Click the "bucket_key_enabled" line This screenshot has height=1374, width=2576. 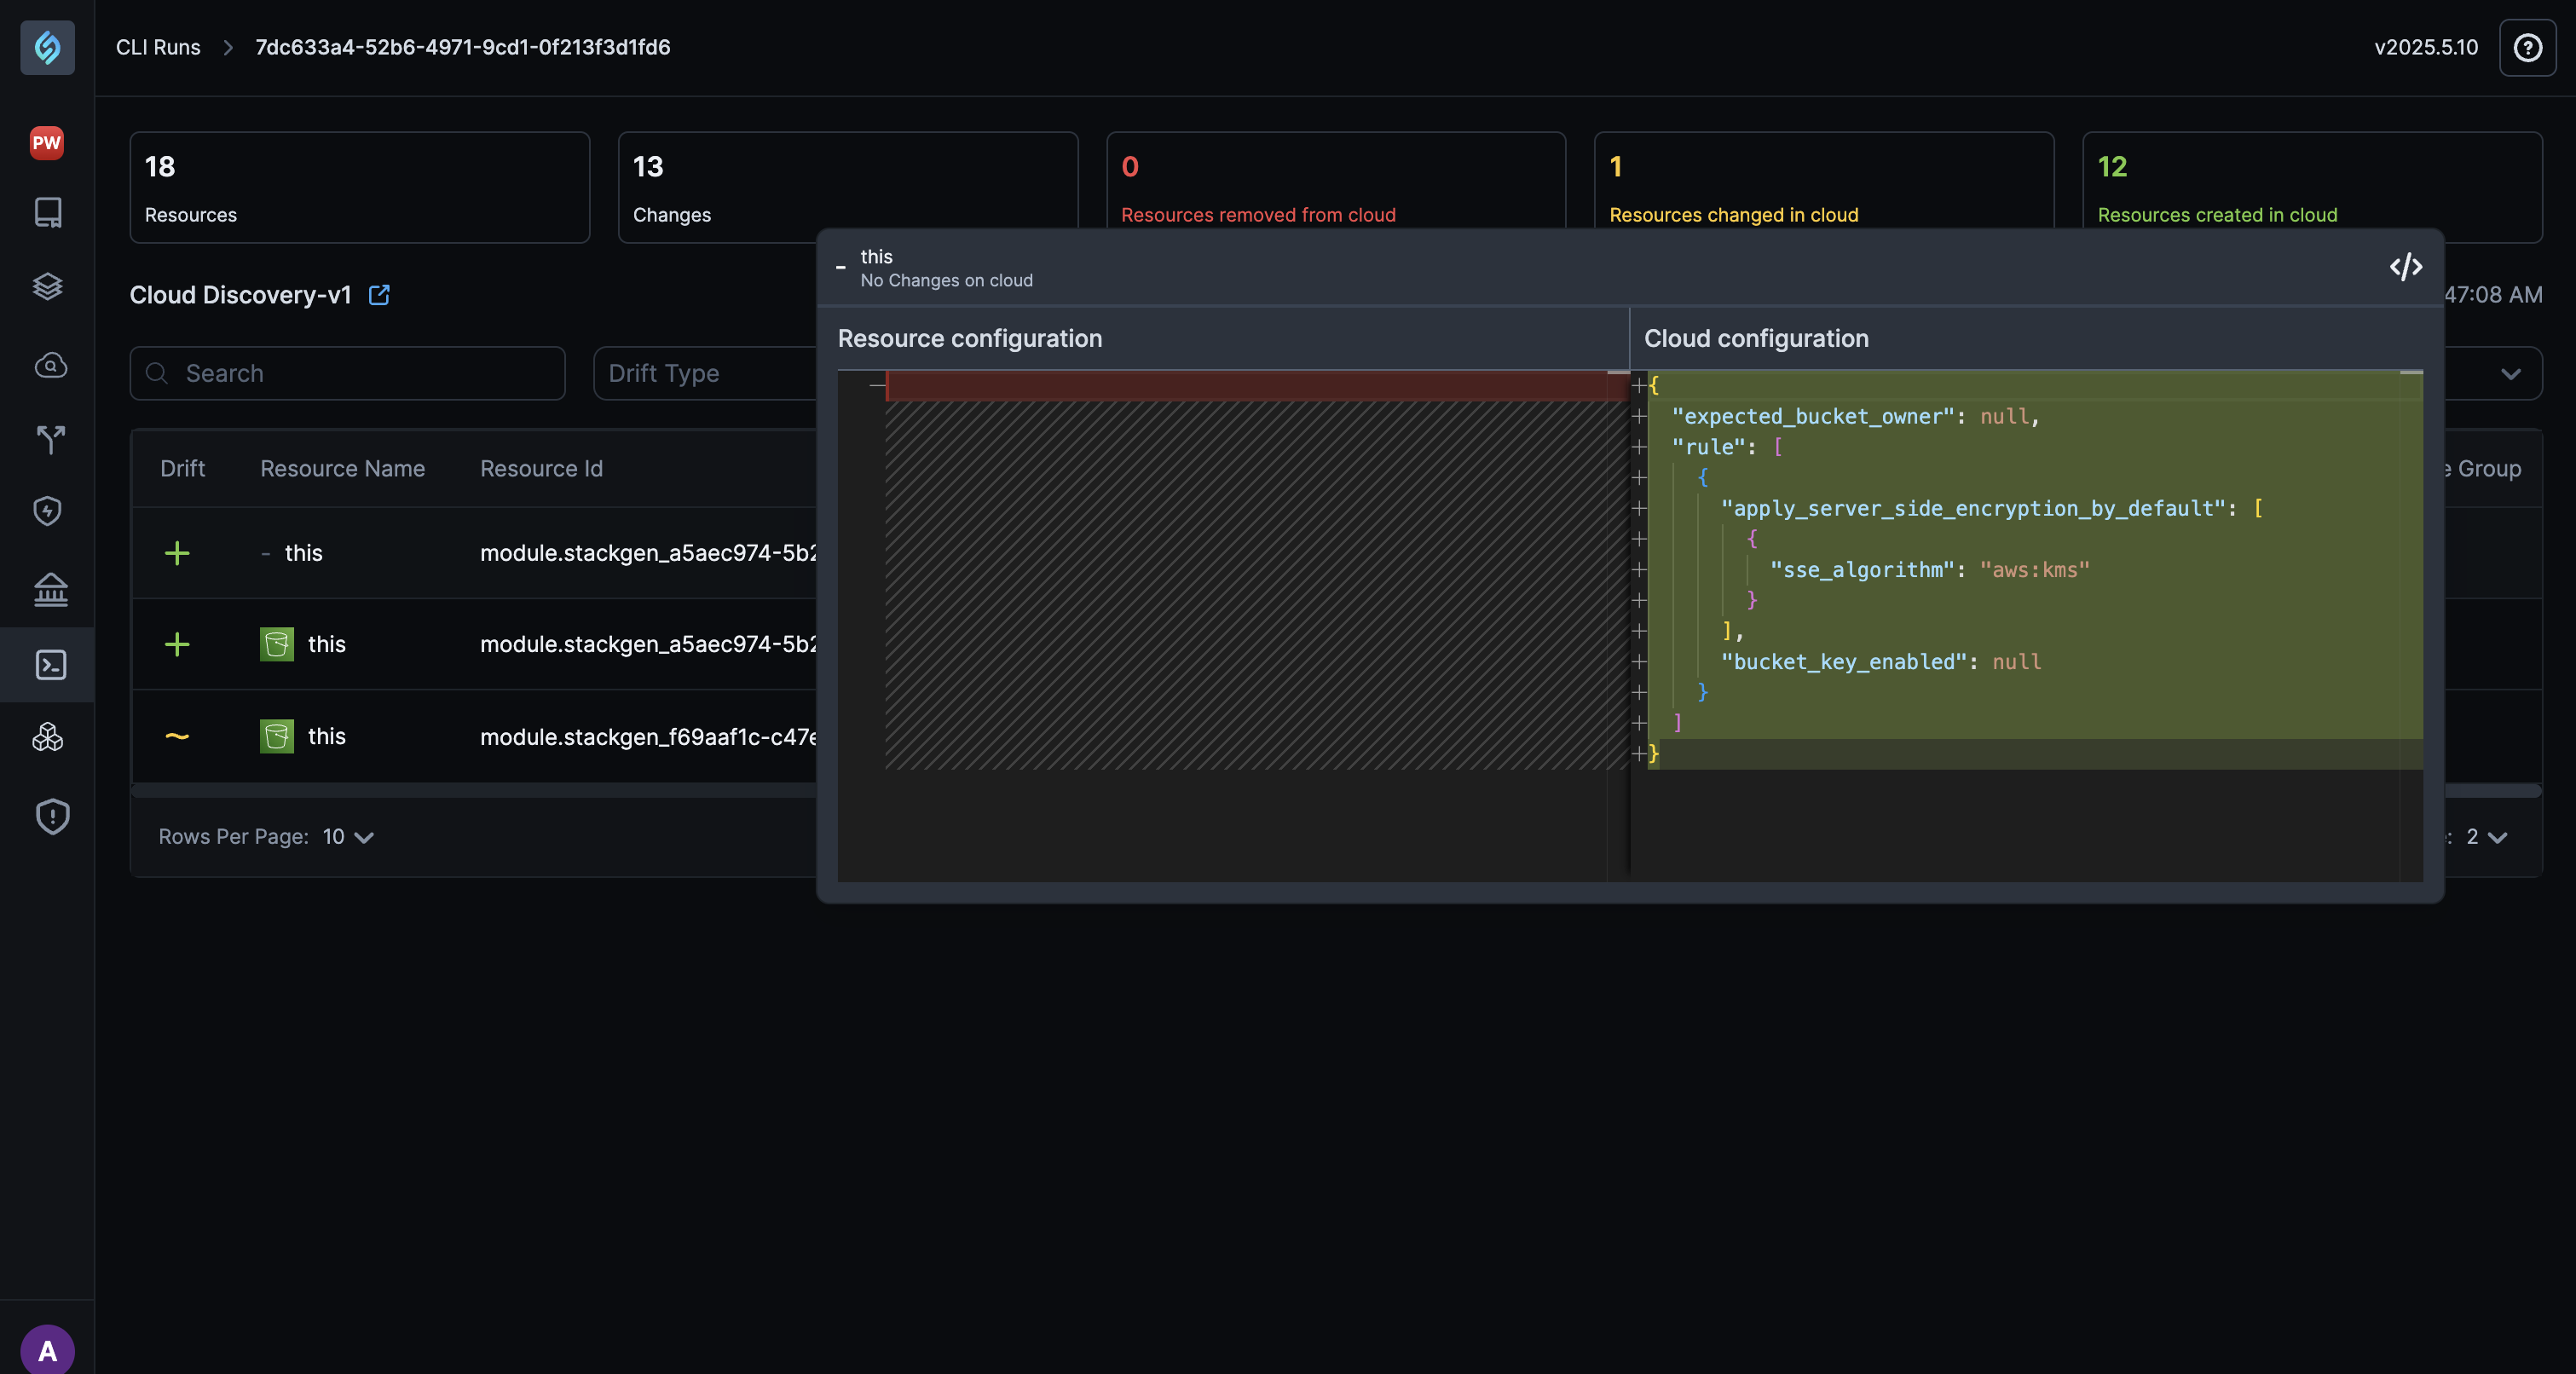point(1881,662)
